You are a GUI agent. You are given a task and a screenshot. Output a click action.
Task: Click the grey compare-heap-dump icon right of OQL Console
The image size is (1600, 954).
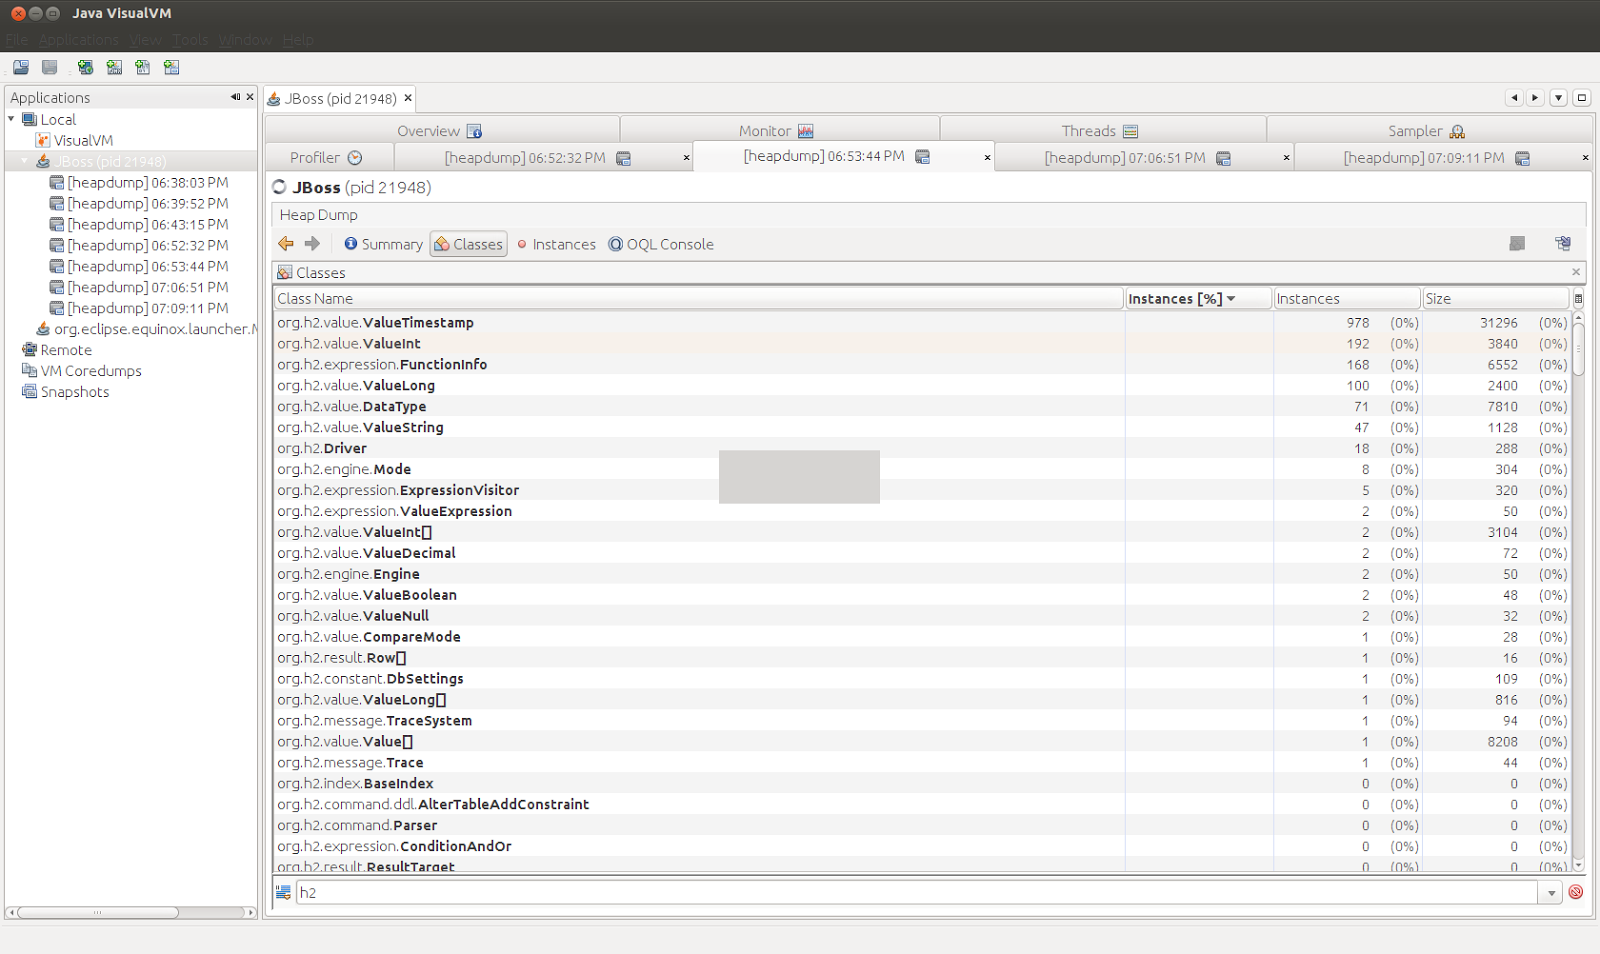(1517, 244)
